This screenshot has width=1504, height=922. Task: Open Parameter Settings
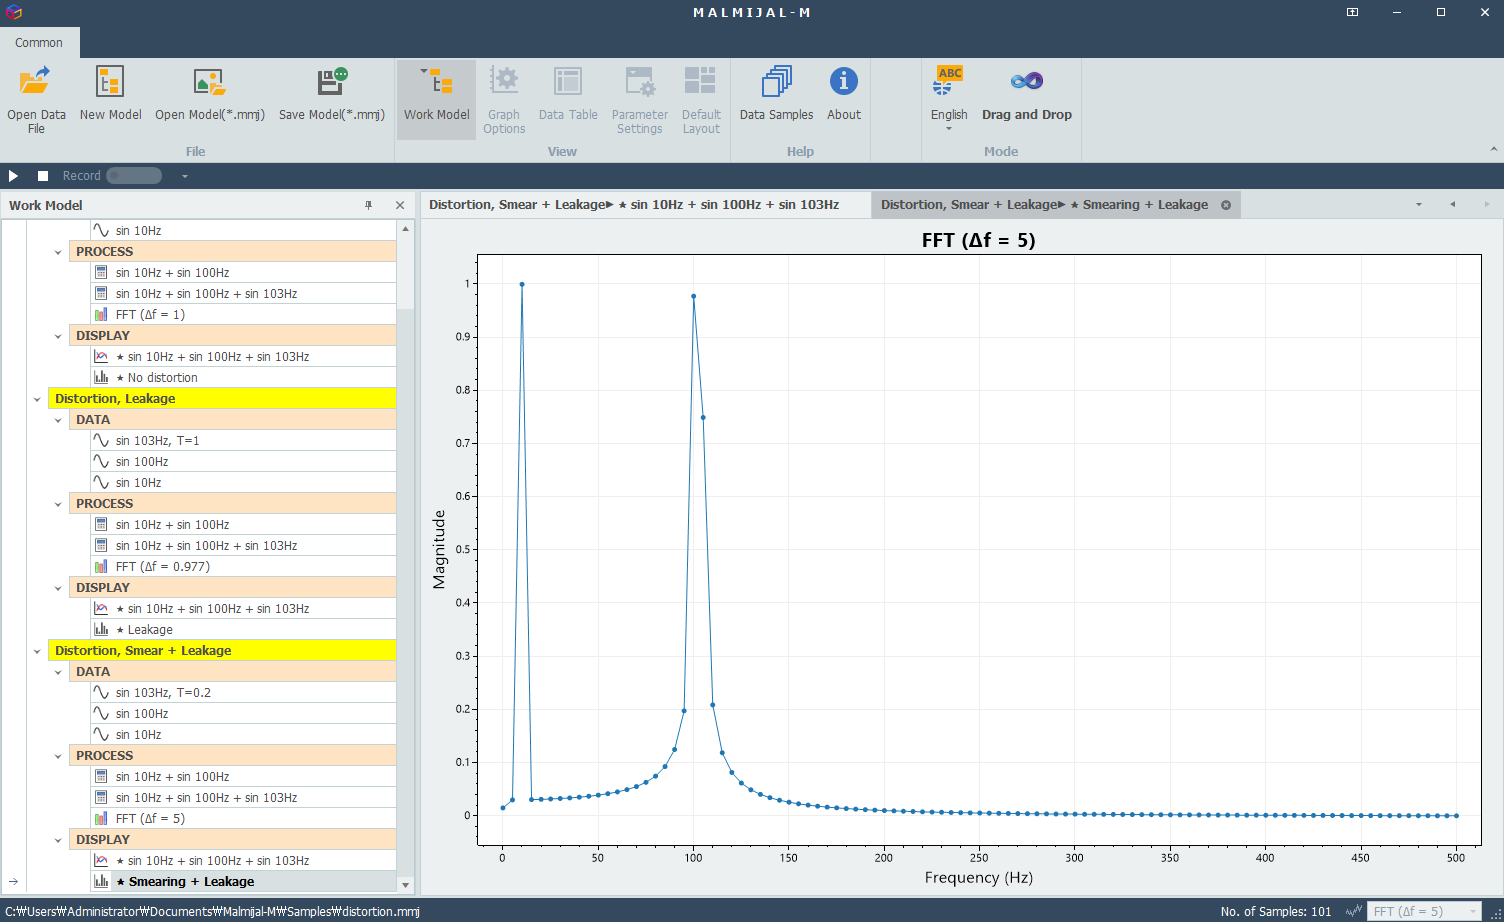pos(640,99)
